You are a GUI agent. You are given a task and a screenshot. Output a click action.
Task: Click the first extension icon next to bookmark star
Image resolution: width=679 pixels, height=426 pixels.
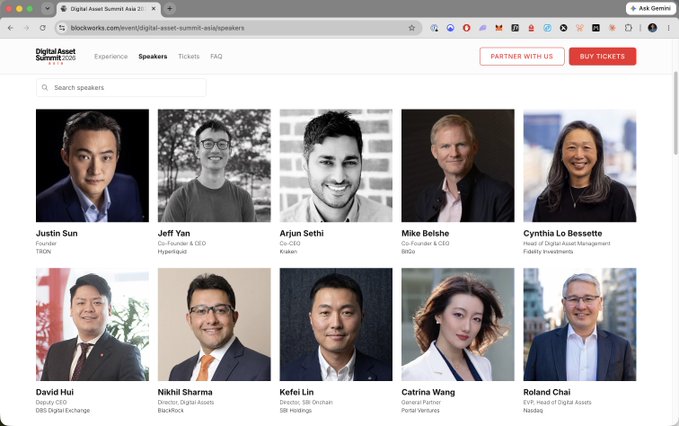coord(434,28)
